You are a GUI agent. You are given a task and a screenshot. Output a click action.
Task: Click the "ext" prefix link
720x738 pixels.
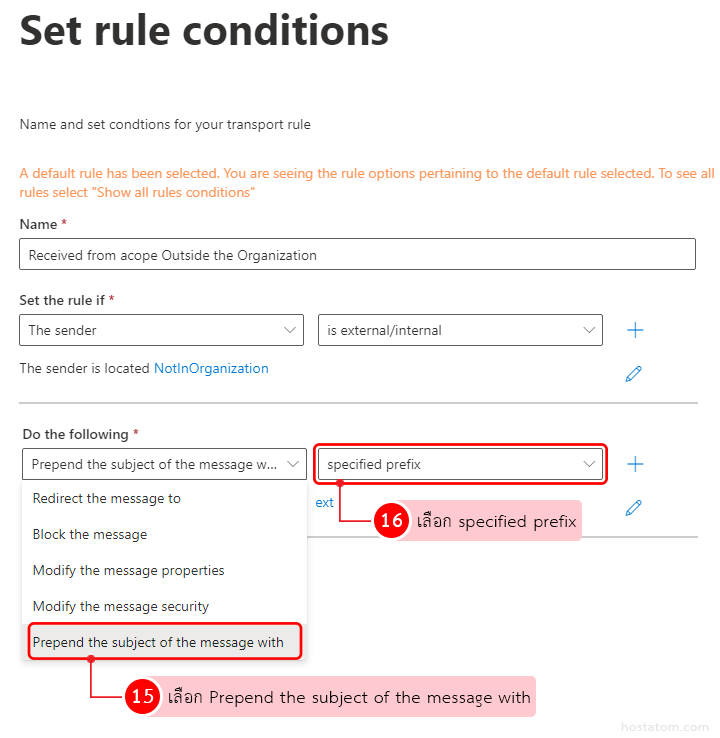[x=324, y=503]
